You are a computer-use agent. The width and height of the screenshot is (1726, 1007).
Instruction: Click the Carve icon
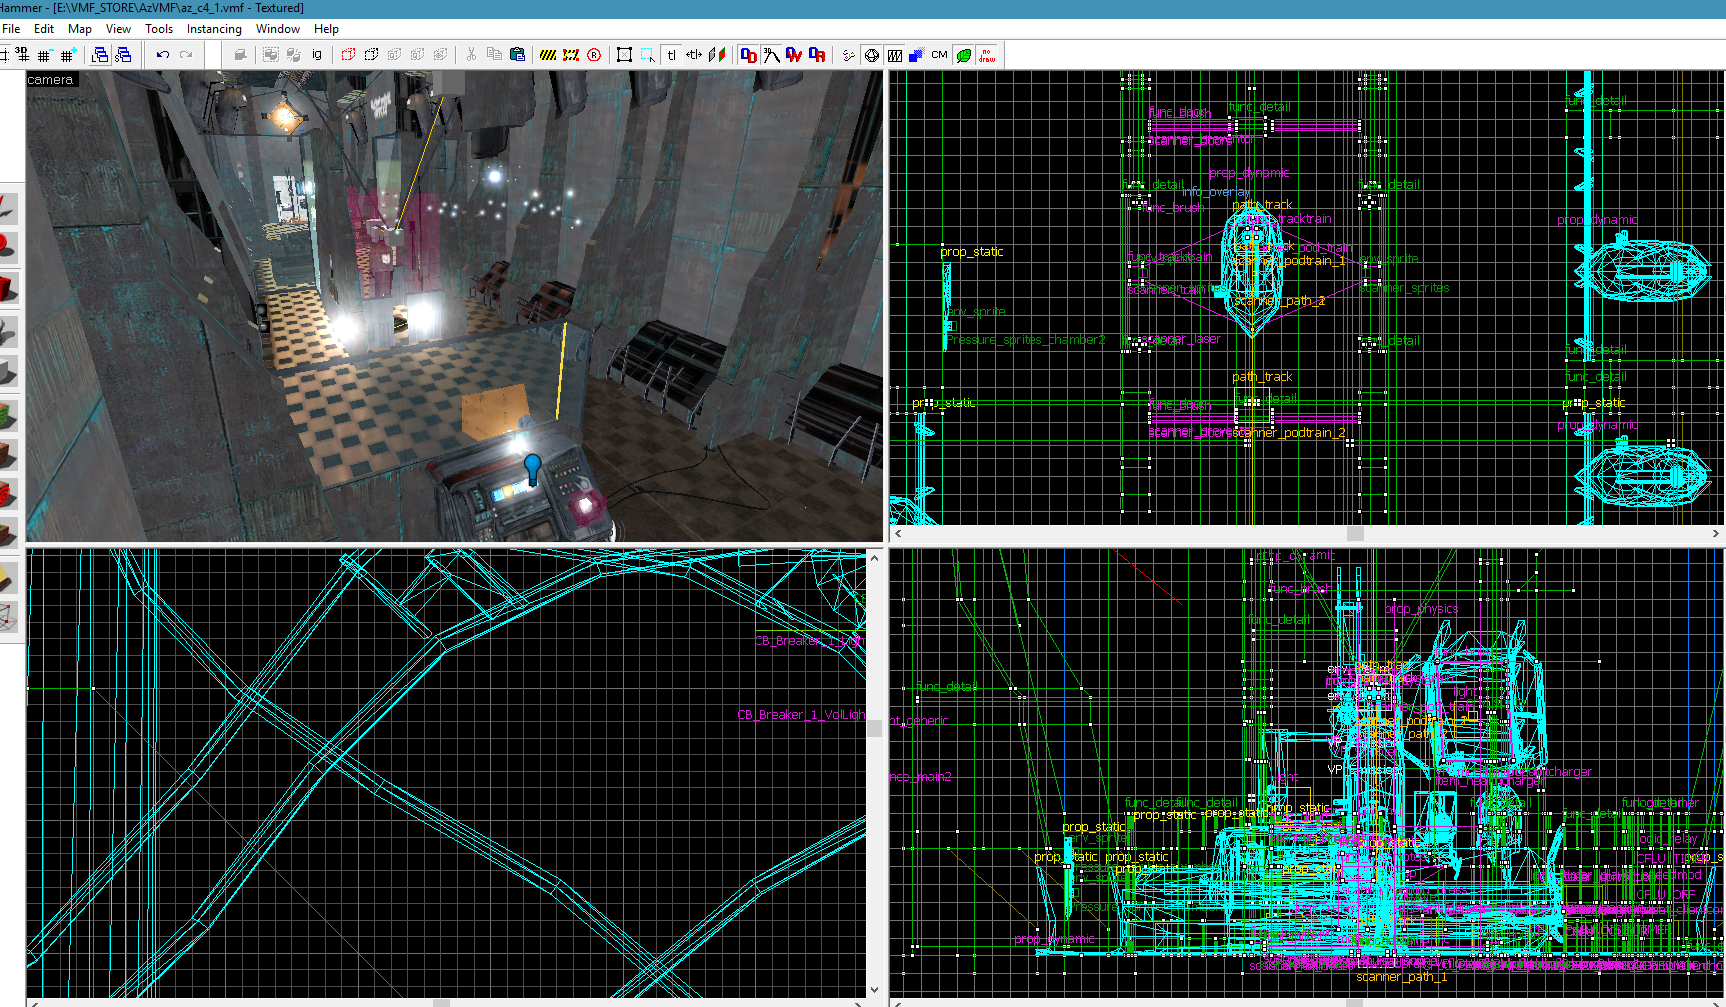tap(240, 55)
